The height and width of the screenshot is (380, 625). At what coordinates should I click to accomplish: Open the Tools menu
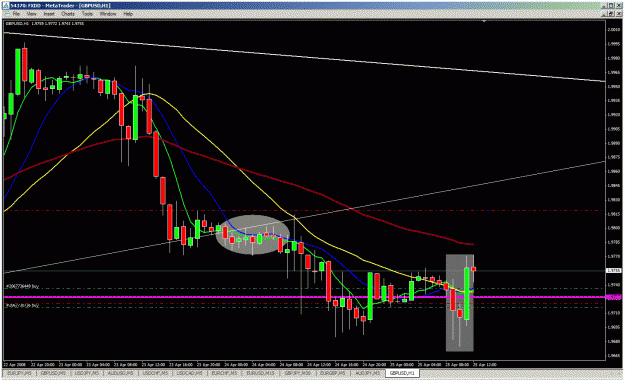(x=87, y=14)
